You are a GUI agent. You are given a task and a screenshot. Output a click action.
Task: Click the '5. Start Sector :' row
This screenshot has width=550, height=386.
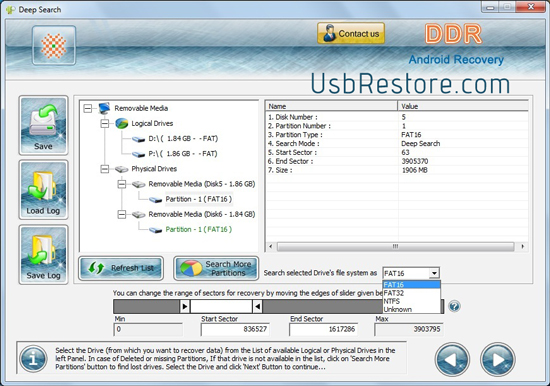coord(397,152)
